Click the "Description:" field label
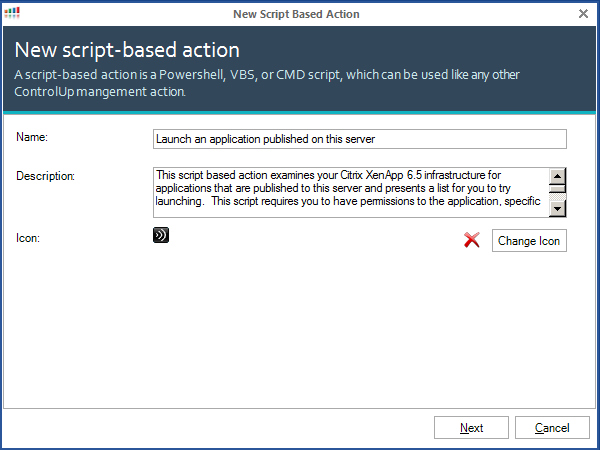This screenshot has height=450, width=600. click(46, 177)
